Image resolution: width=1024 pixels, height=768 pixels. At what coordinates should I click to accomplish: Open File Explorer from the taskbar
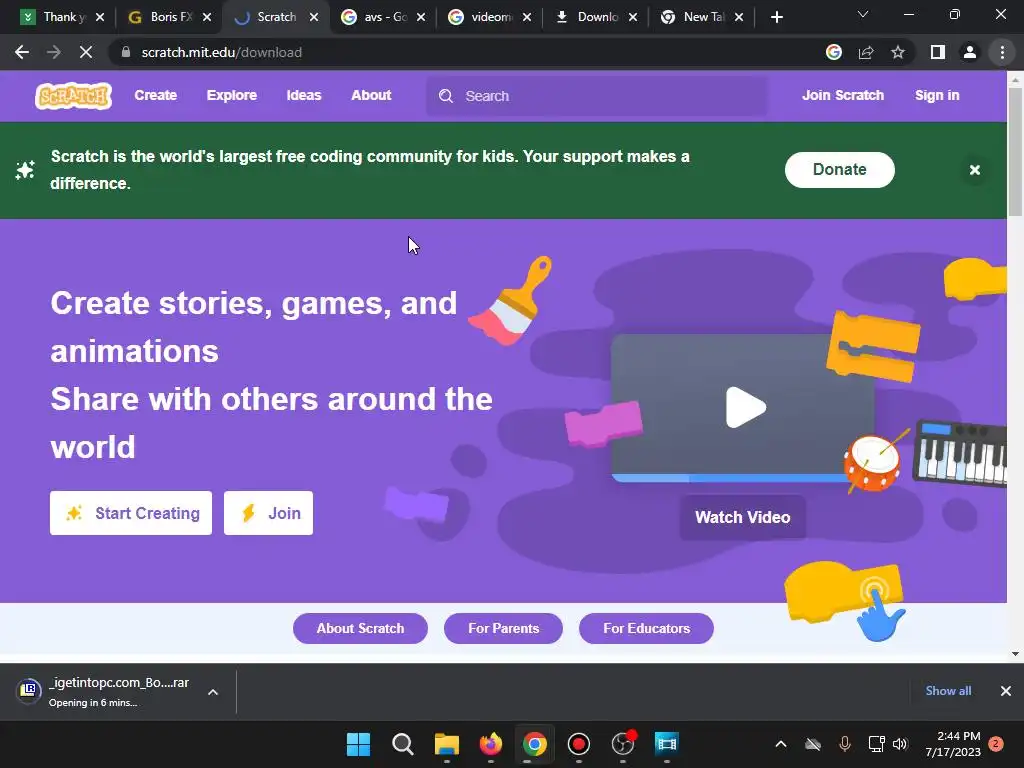point(447,744)
